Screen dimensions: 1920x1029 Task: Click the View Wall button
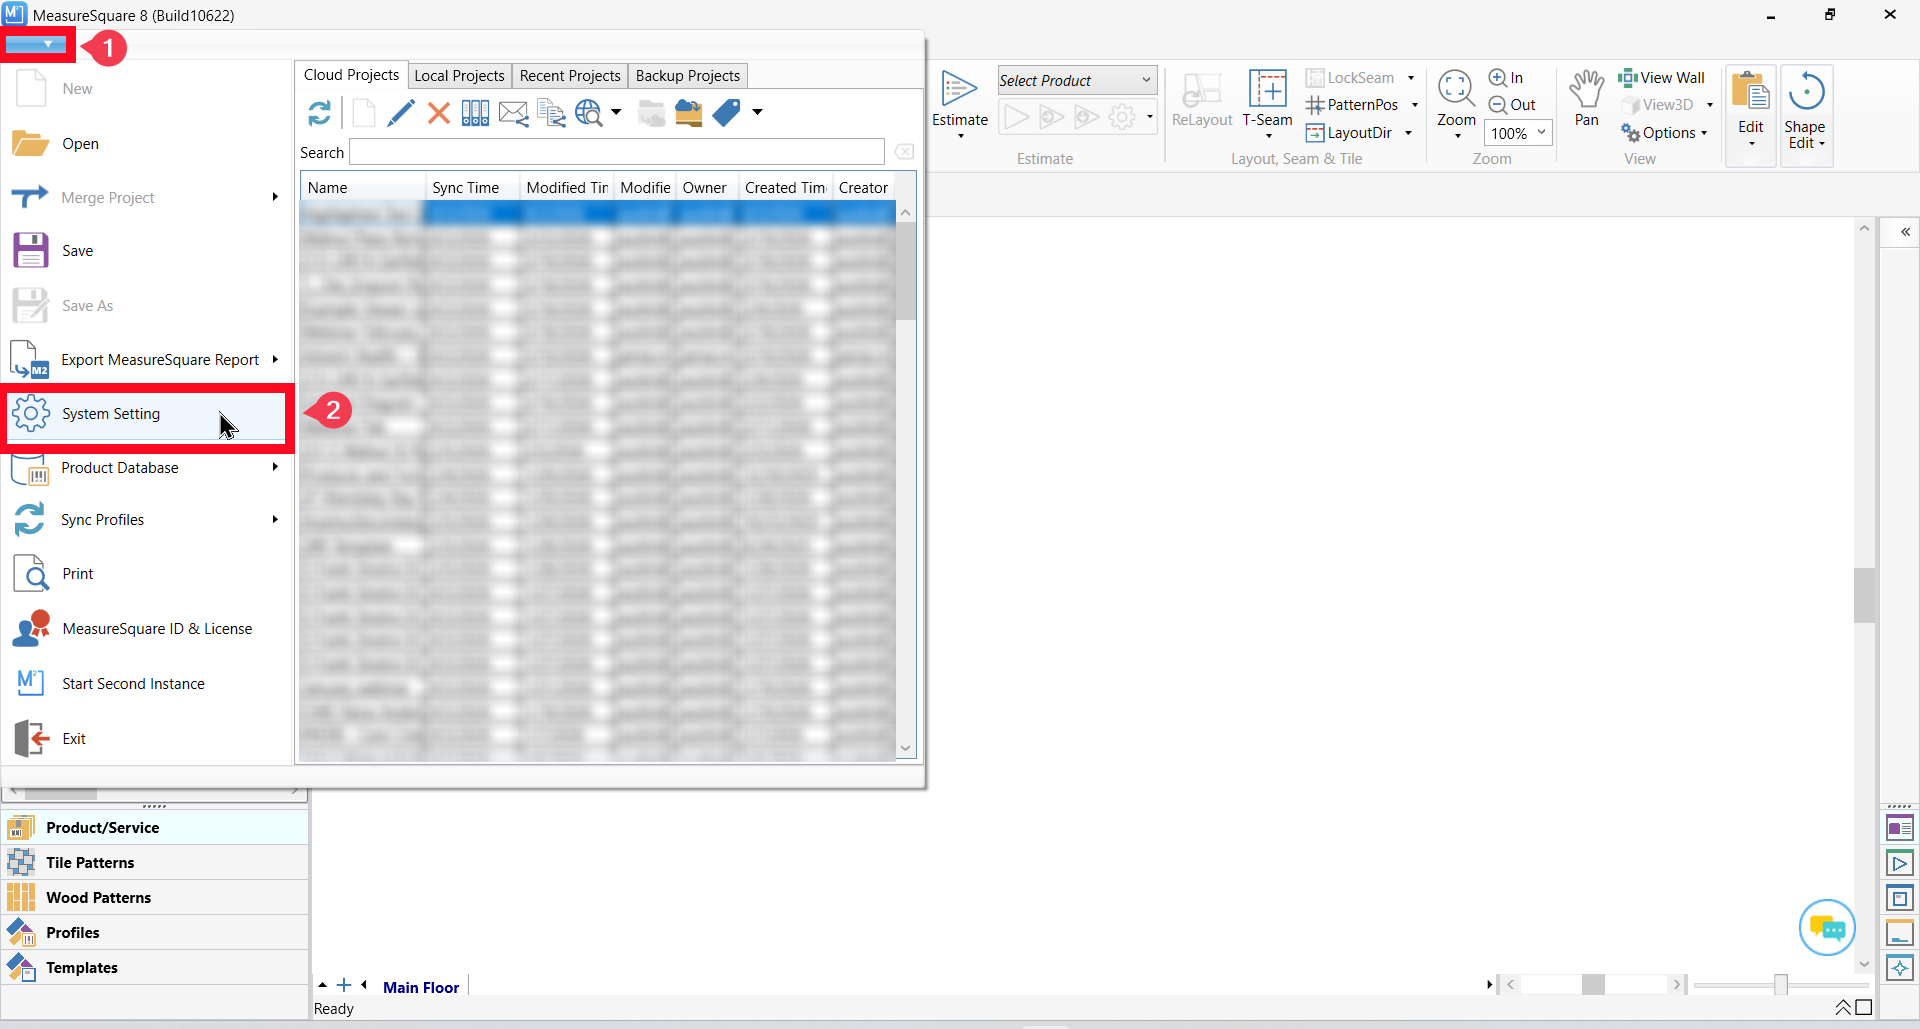[x=1662, y=78]
